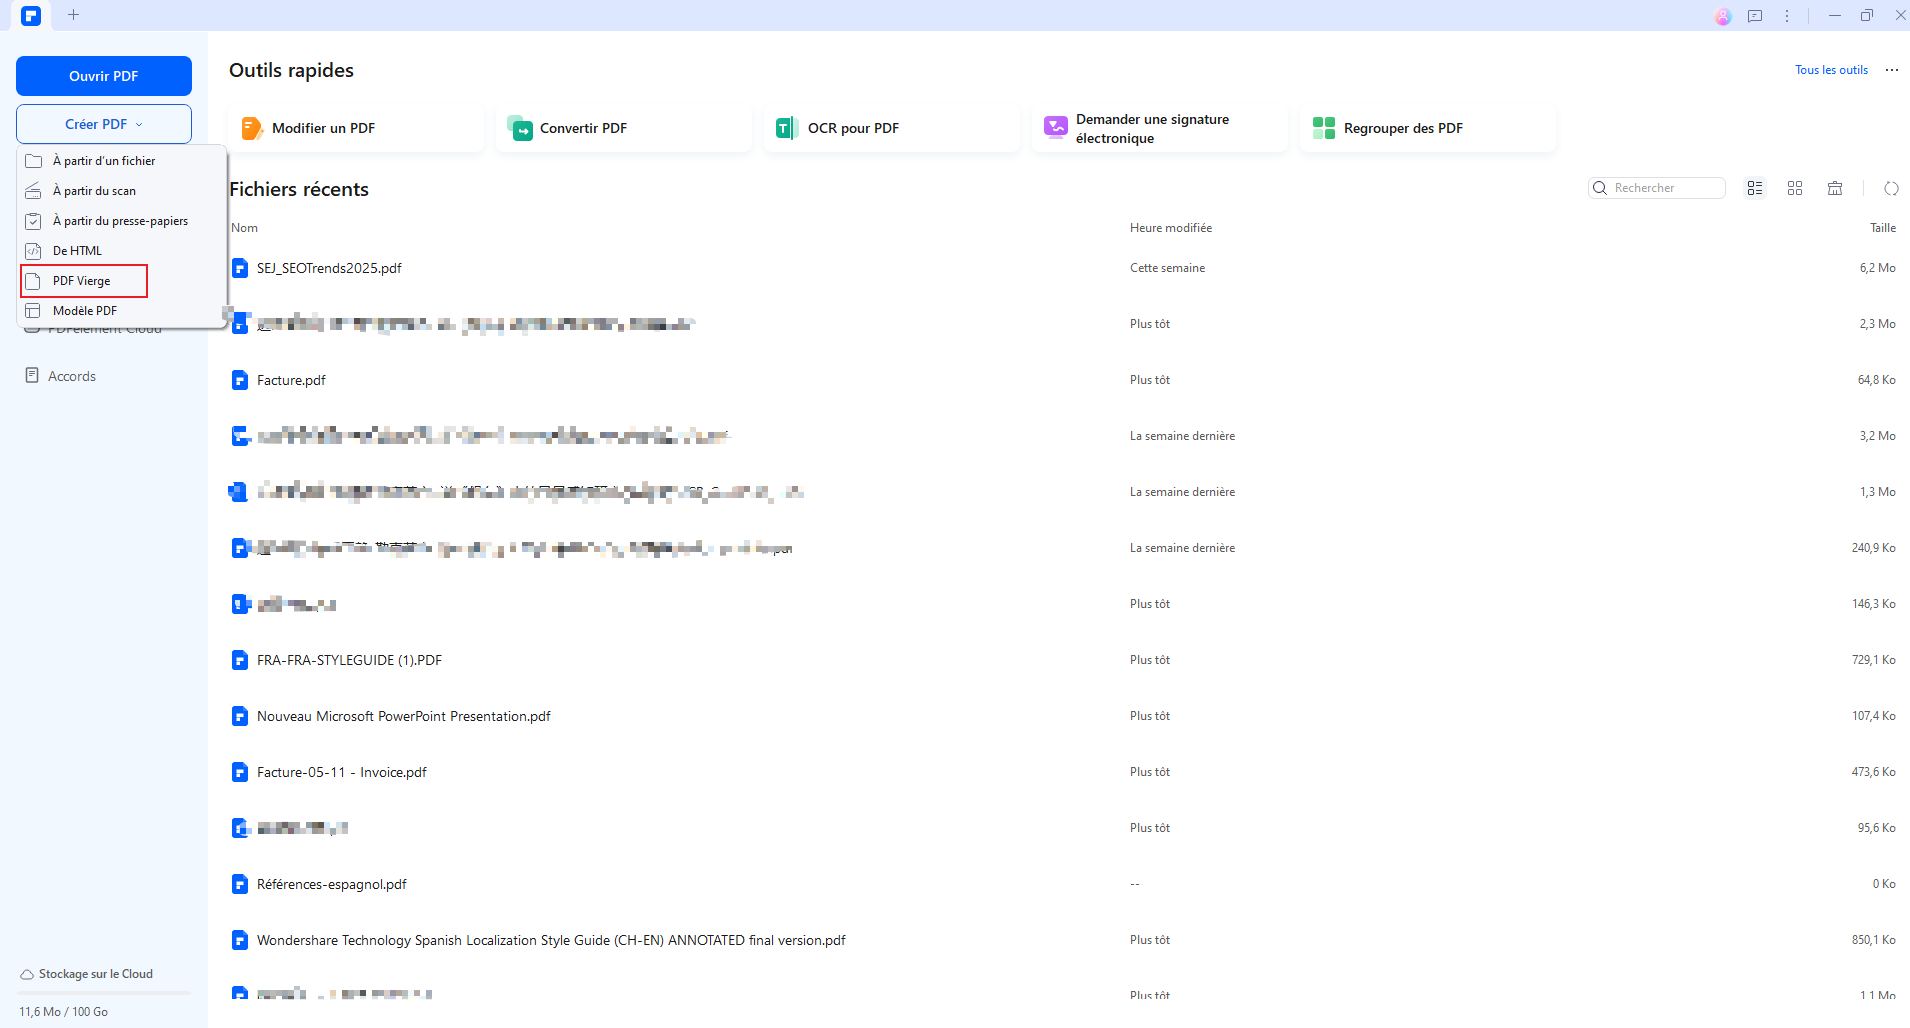Sort by the Nom column header
Image resolution: width=1910 pixels, height=1028 pixels.
pos(244,228)
